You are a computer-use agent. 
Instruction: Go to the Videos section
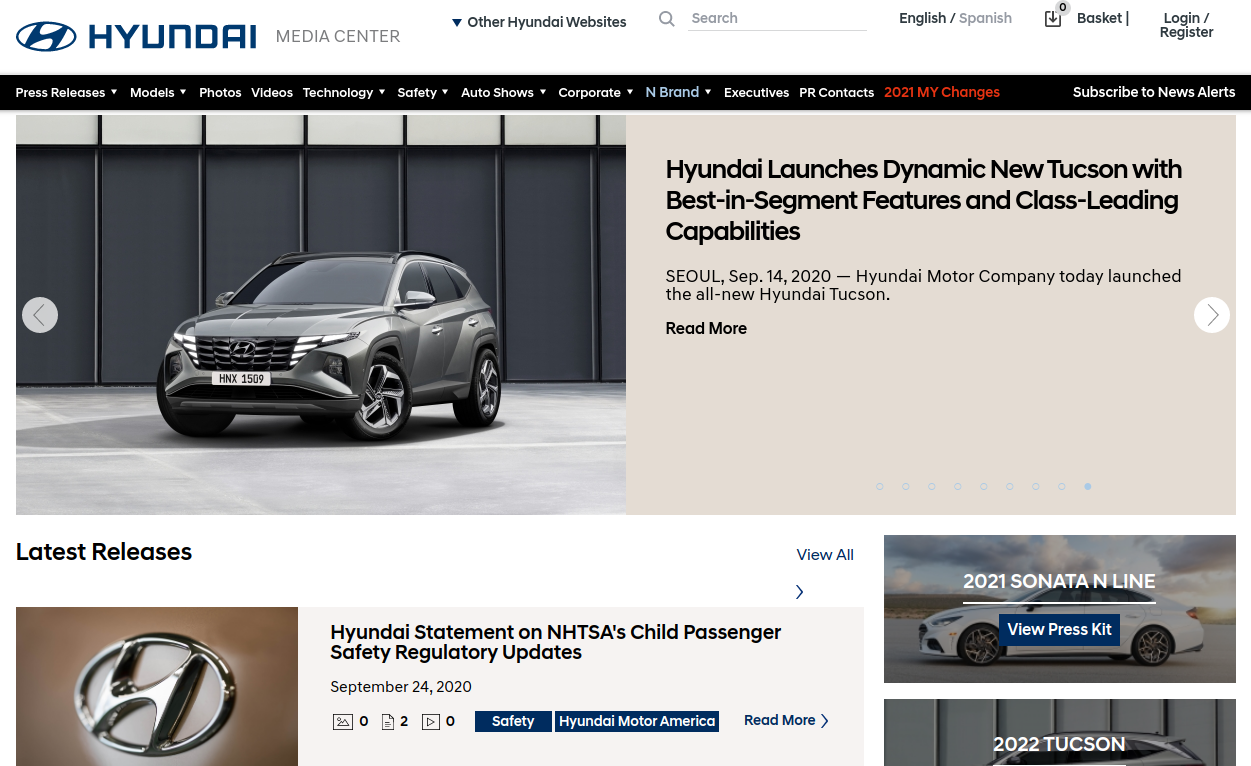click(272, 93)
